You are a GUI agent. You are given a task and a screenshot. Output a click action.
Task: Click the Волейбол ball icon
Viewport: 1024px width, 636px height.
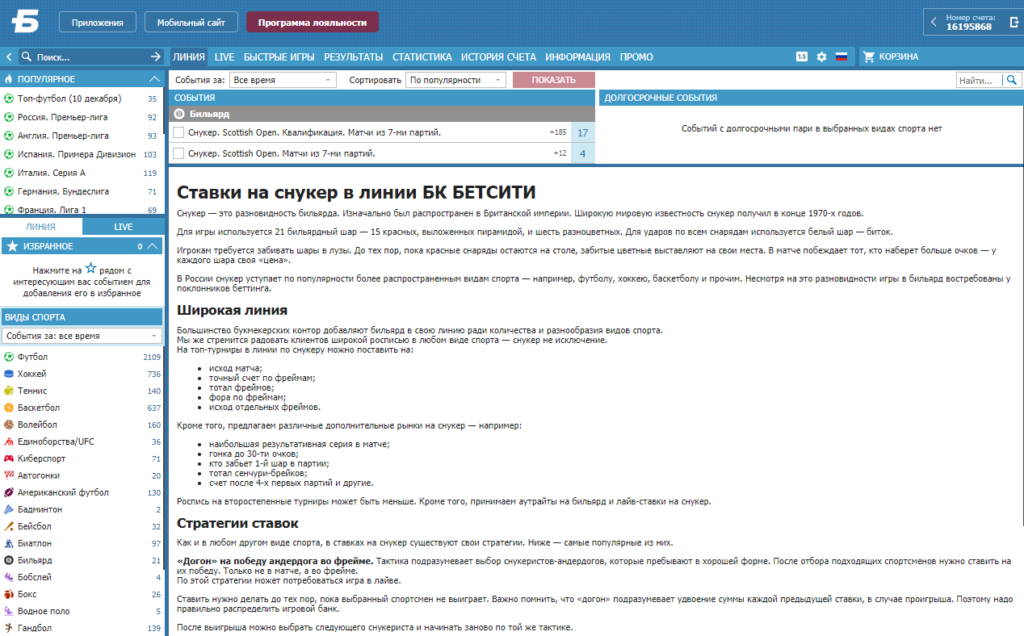[9, 424]
